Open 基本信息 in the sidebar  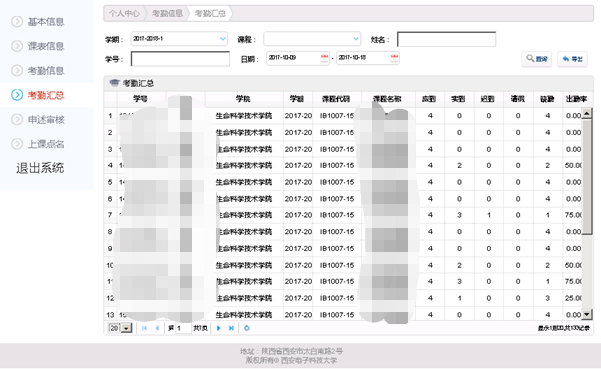click(x=46, y=22)
